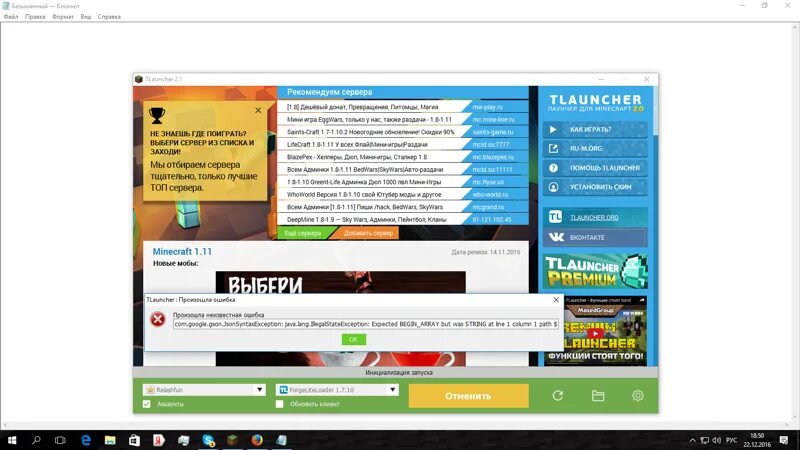Click the refresh icon in TLauncher bottom bar
This screenshot has width=800, height=450.
tap(558, 395)
